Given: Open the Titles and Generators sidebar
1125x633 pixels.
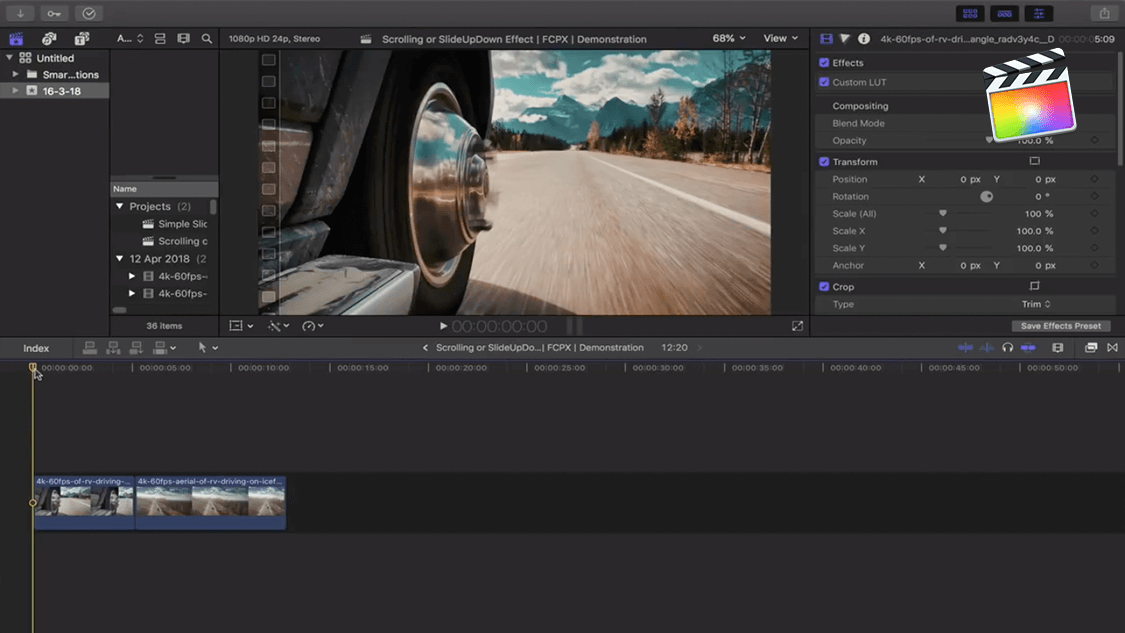Looking at the screenshot, I should coord(82,39).
